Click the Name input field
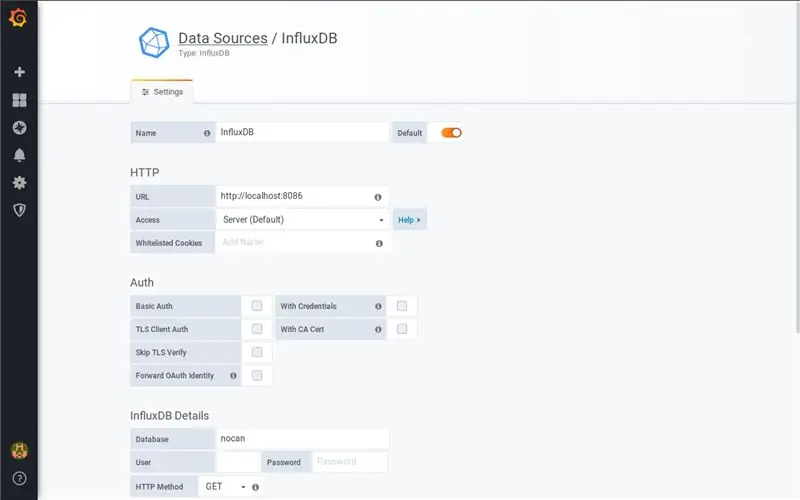The width and height of the screenshot is (800, 500). point(303,132)
